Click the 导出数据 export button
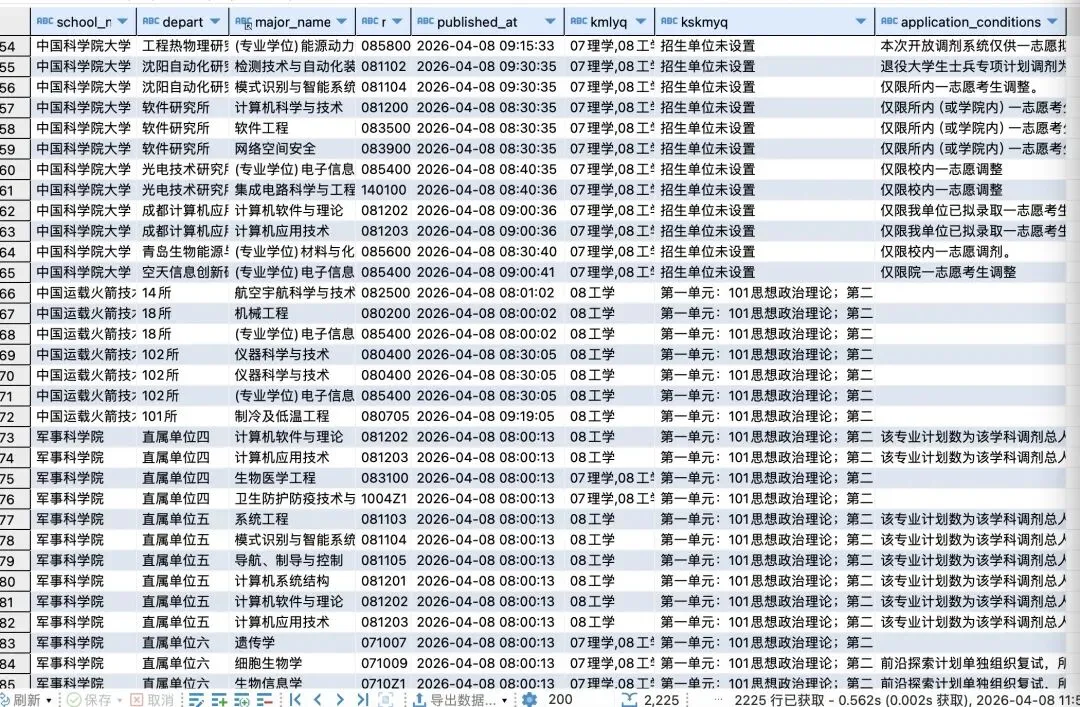 pos(455,700)
